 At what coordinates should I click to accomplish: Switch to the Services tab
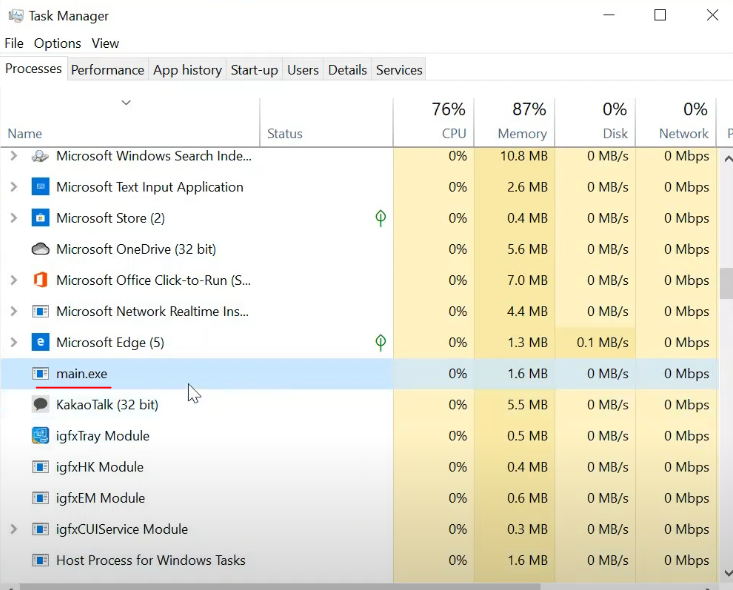pos(399,70)
